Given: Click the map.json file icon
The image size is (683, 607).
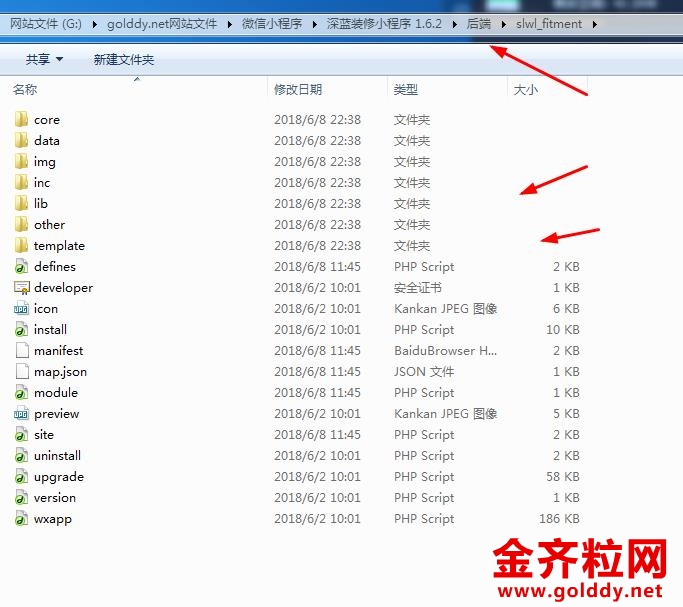Looking at the screenshot, I should click(21, 371).
